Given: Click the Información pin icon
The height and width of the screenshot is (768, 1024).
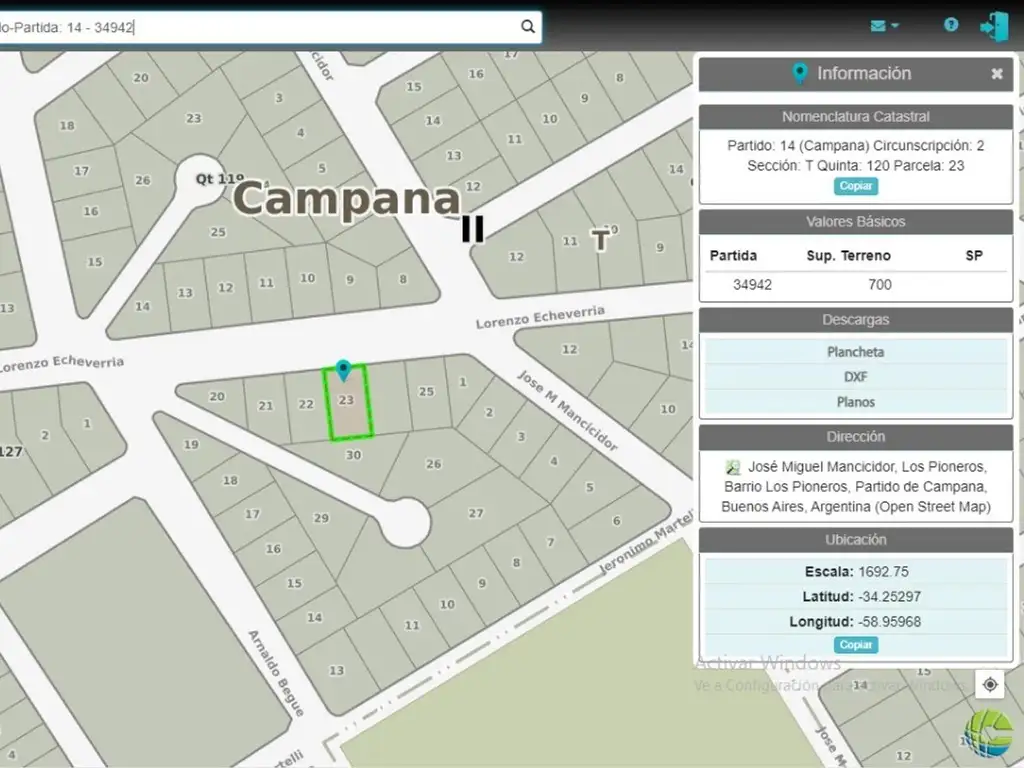Looking at the screenshot, I should click(x=799, y=74).
